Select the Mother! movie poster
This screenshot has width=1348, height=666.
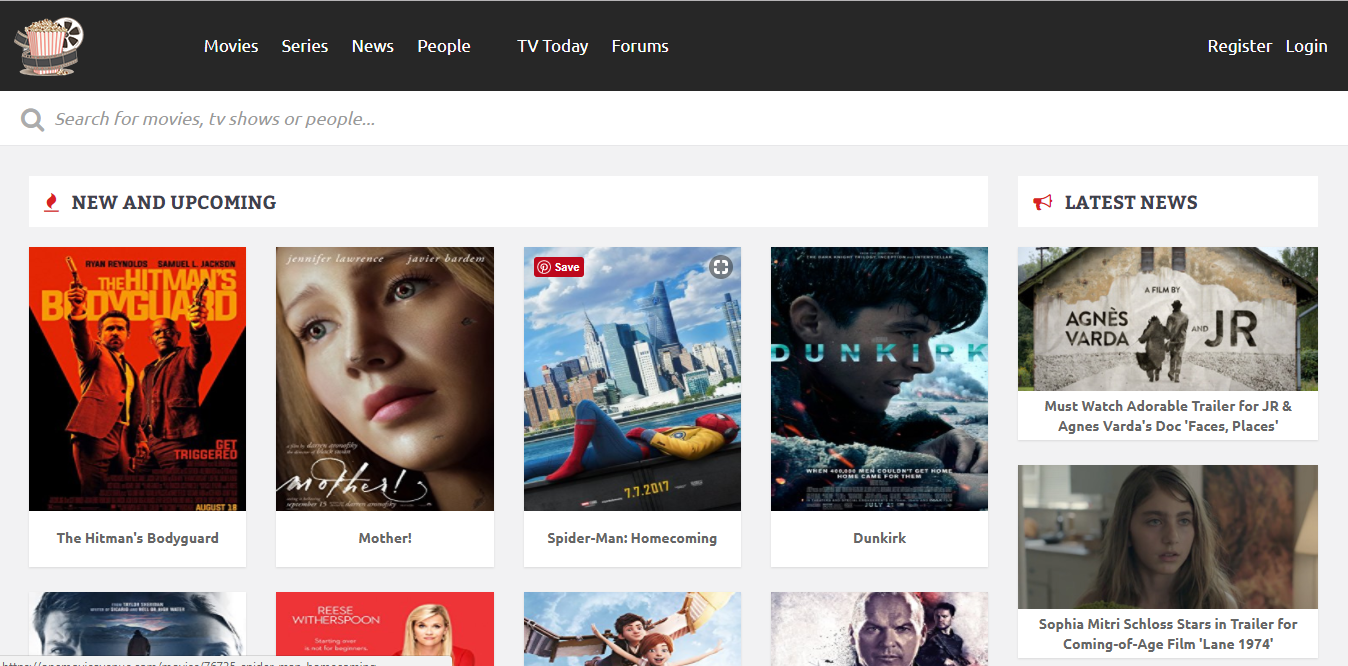point(385,379)
